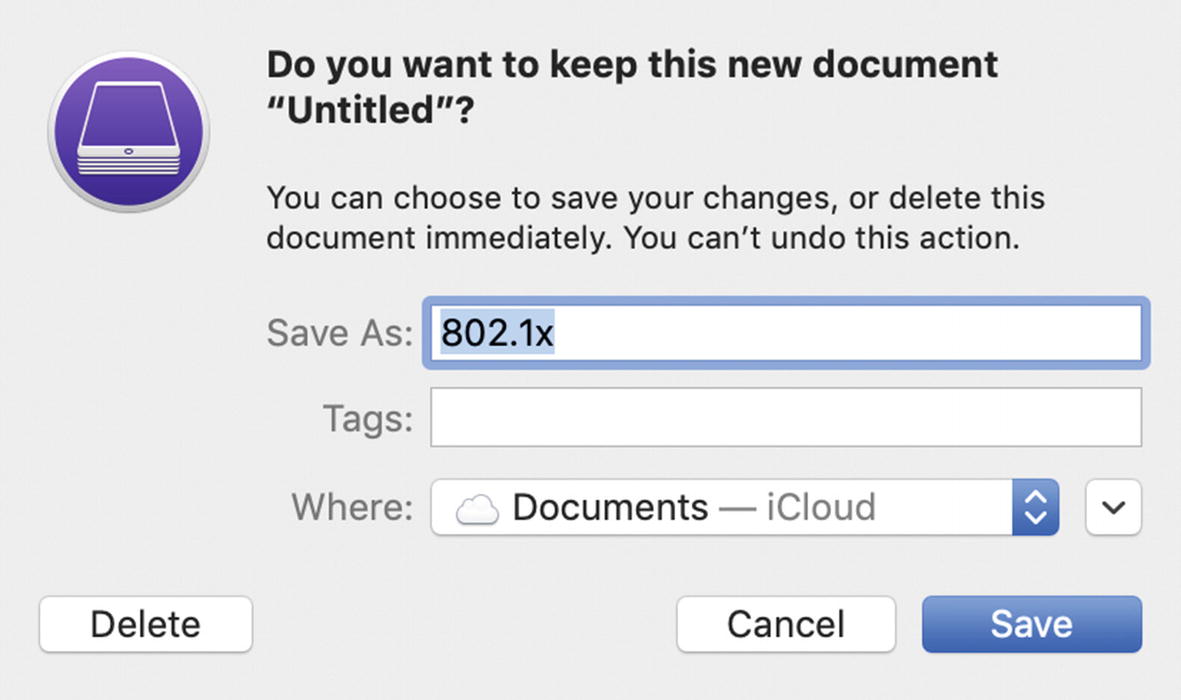Open the blue up-down arrows of Where popup
Image resolution: width=1181 pixels, height=700 pixels.
click(1036, 507)
